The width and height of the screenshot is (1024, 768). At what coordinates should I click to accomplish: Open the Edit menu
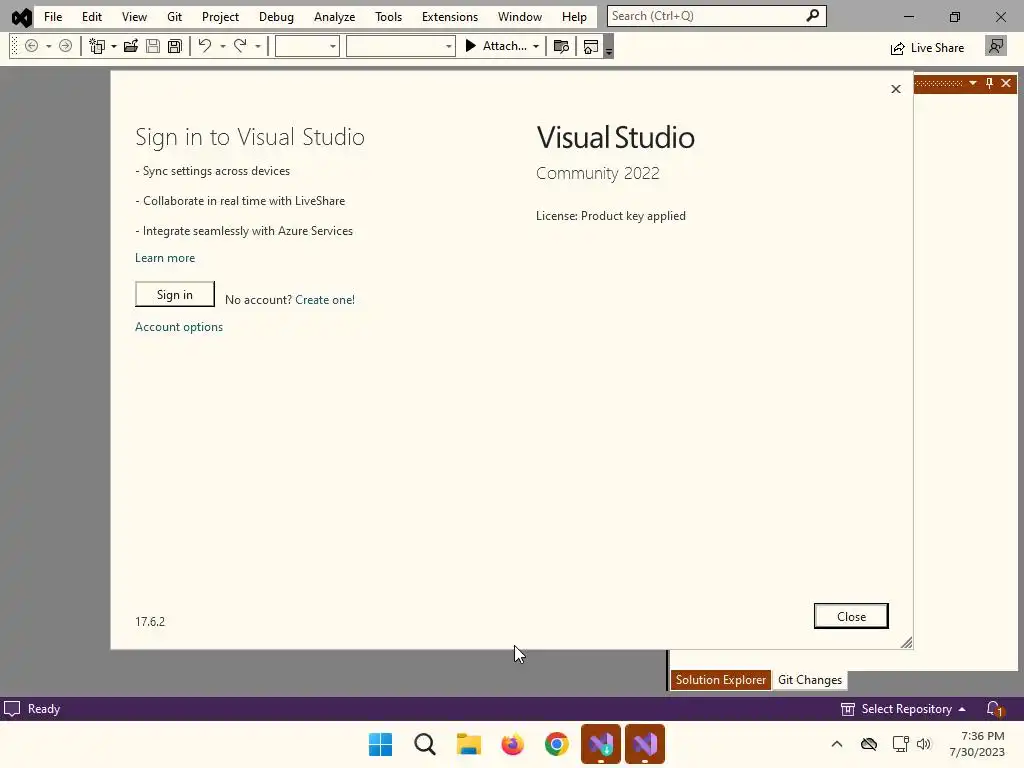(91, 16)
